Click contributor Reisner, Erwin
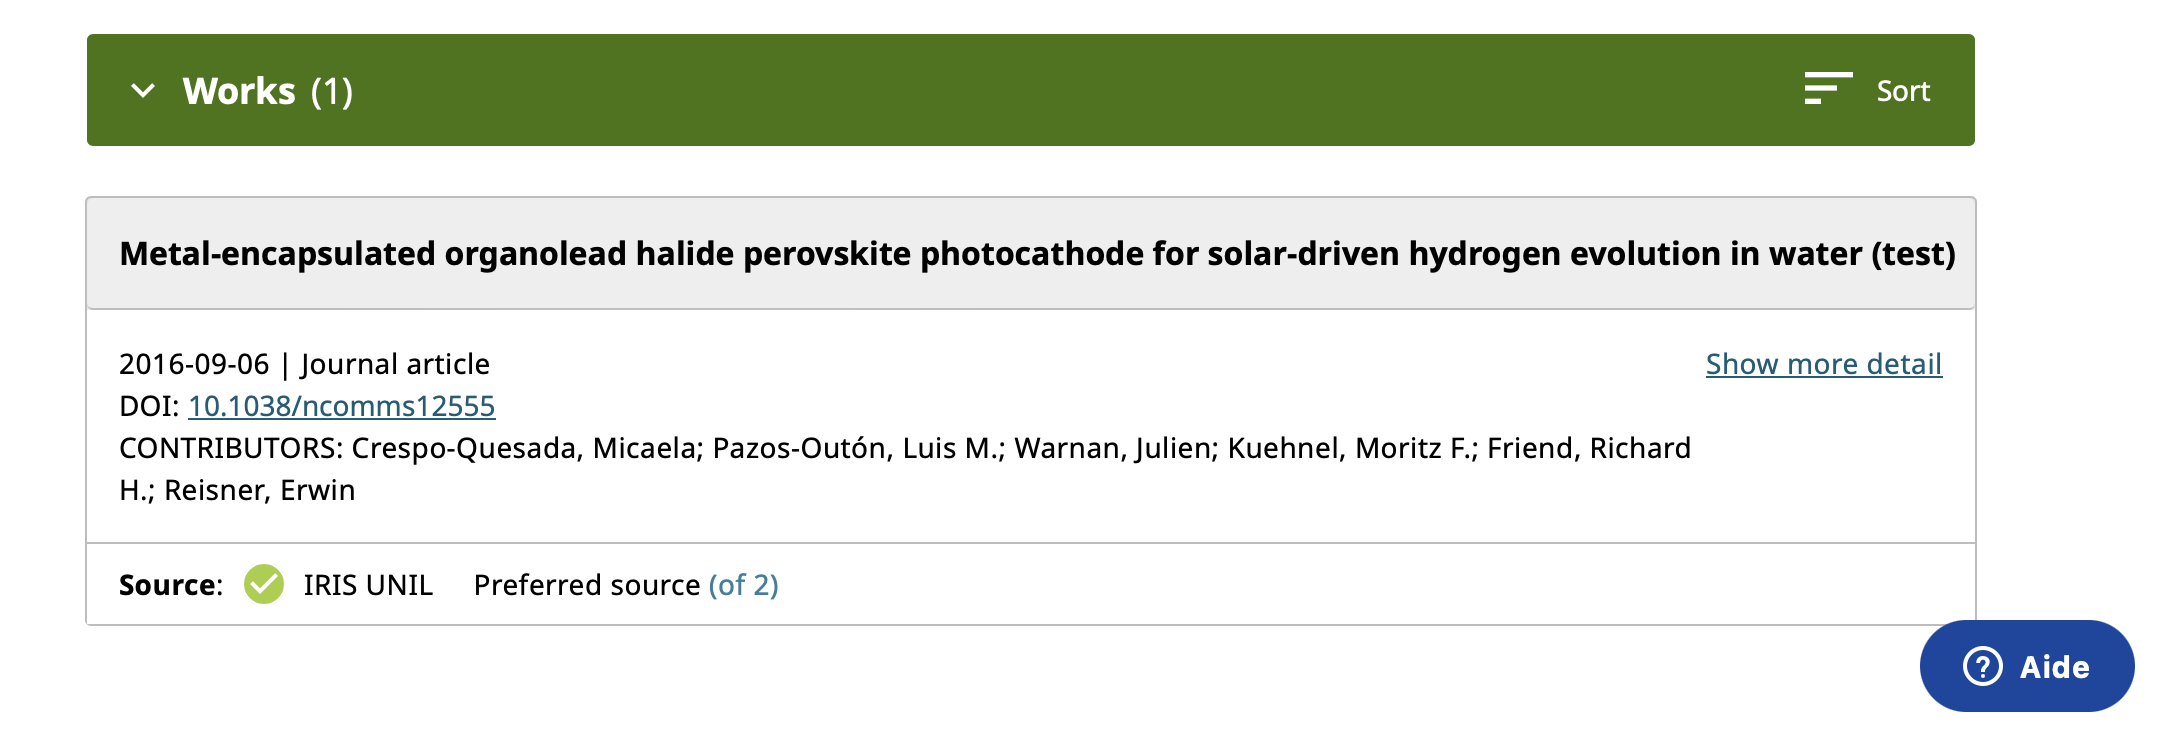The height and width of the screenshot is (740, 2174). coord(259,490)
